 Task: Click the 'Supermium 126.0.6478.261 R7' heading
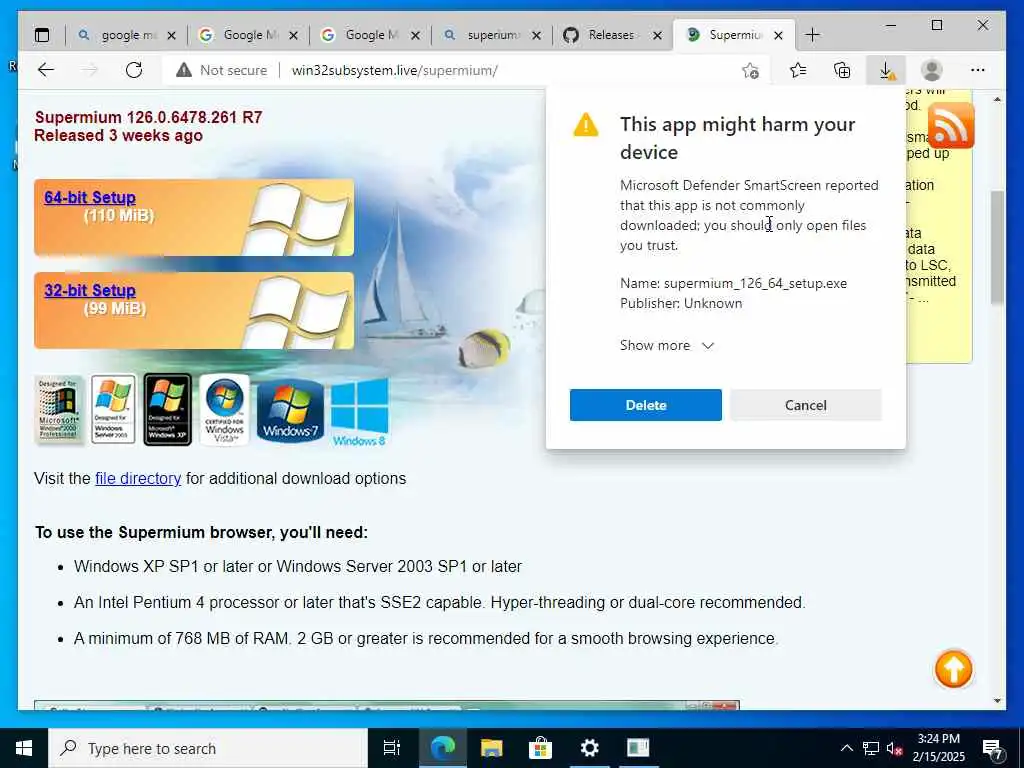(148, 118)
